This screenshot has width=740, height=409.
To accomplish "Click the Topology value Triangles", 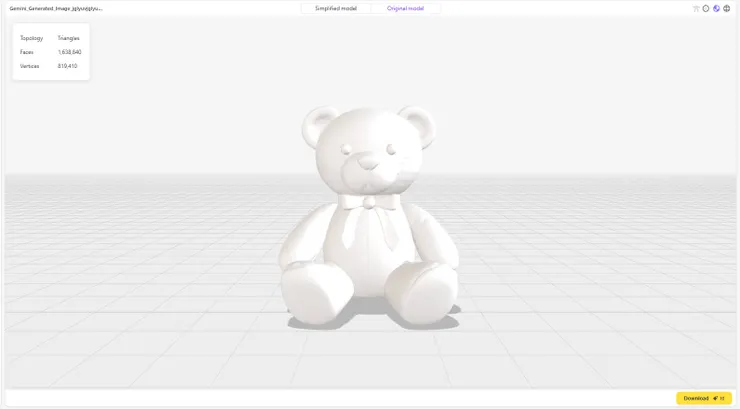I will [x=68, y=38].
